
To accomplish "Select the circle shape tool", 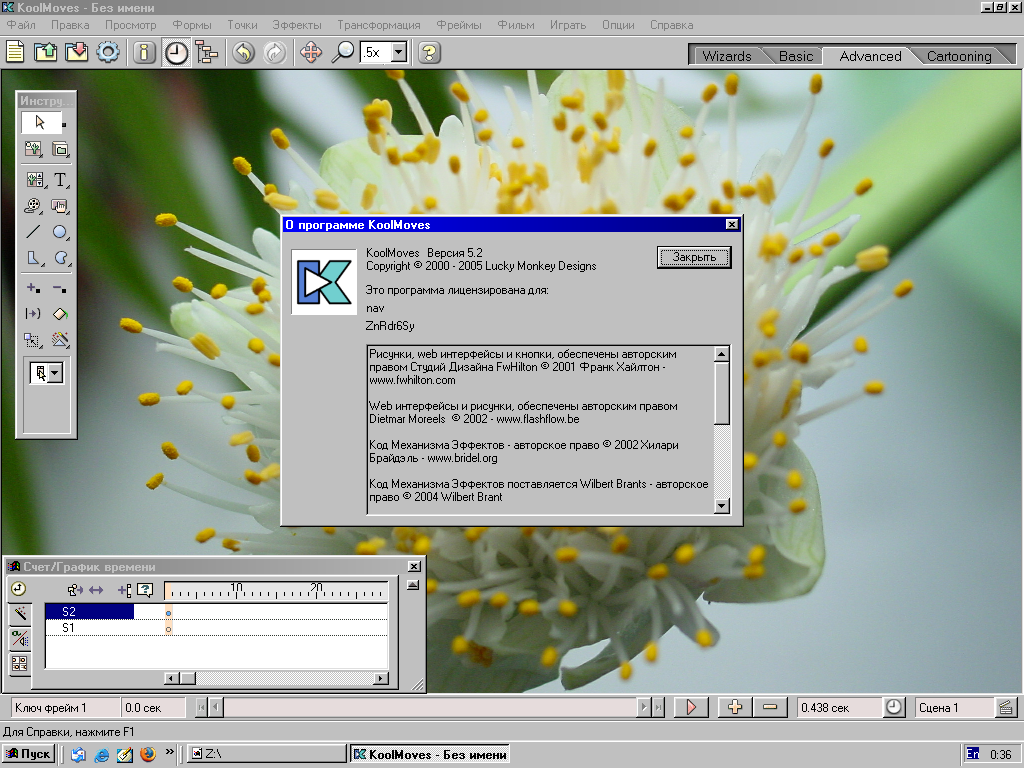I will (x=60, y=232).
